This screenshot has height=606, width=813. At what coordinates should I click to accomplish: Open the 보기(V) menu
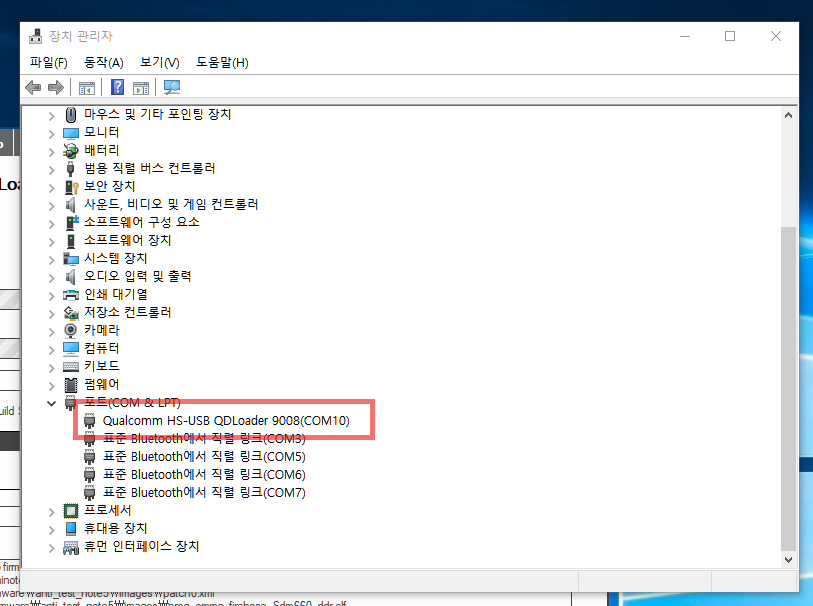(x=160, y=63)
